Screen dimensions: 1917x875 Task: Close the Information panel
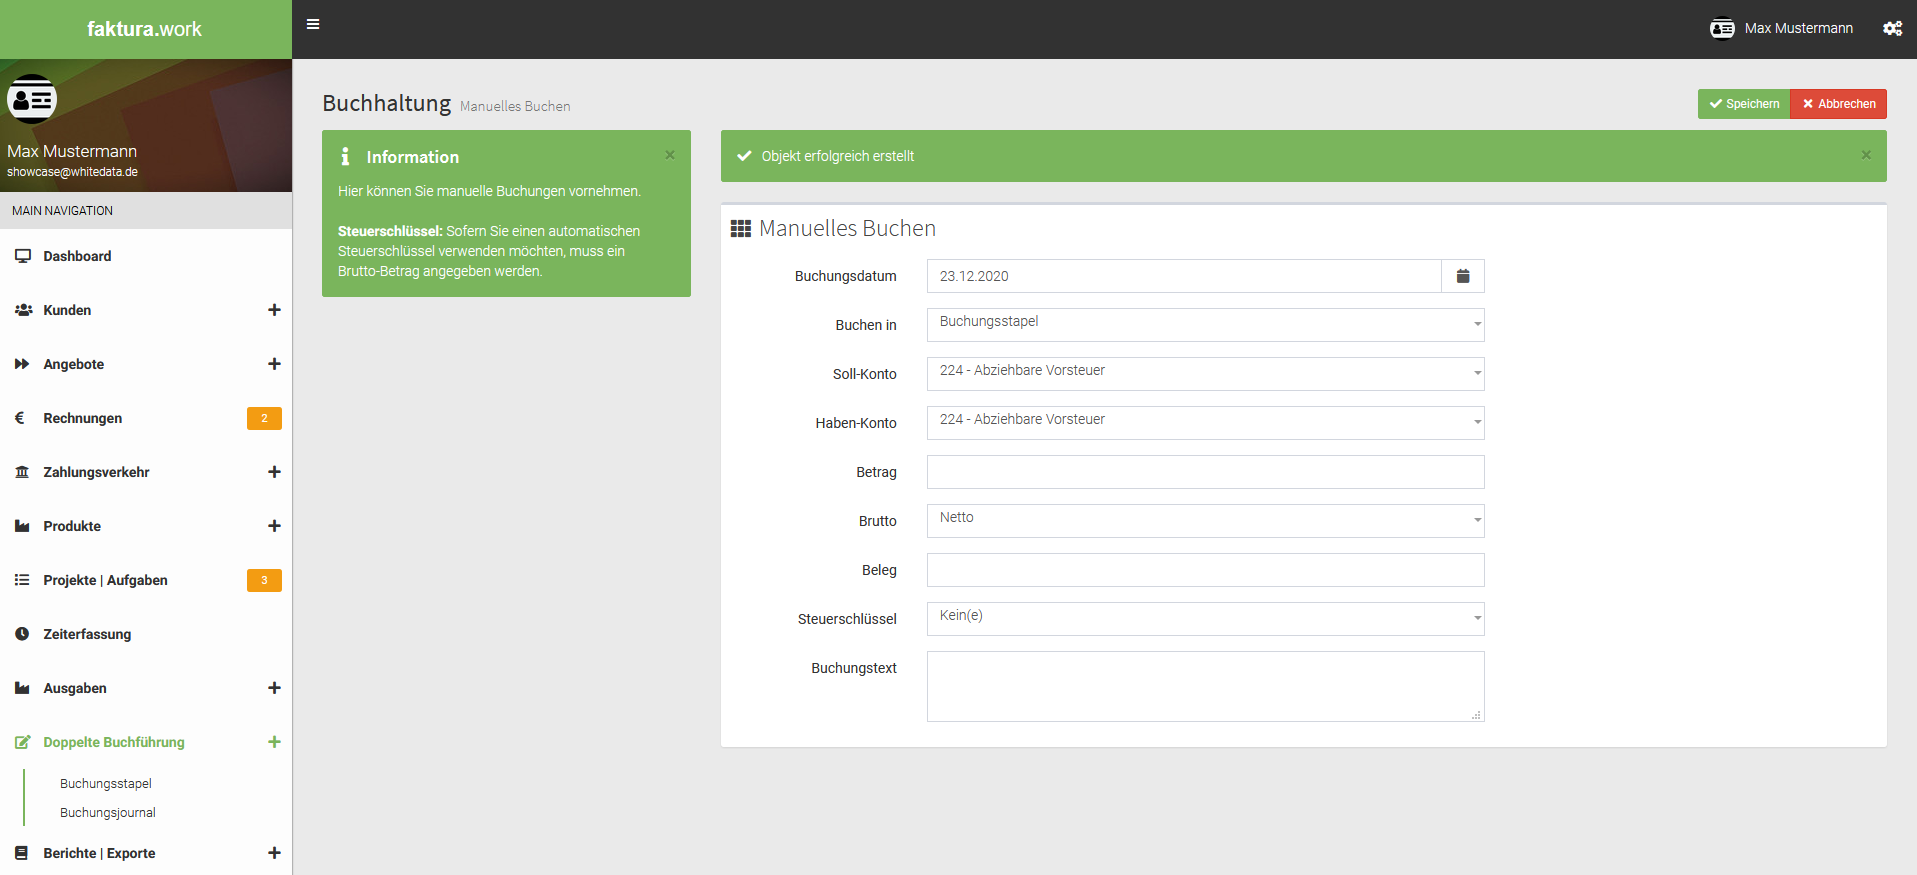tap(670, 155)
